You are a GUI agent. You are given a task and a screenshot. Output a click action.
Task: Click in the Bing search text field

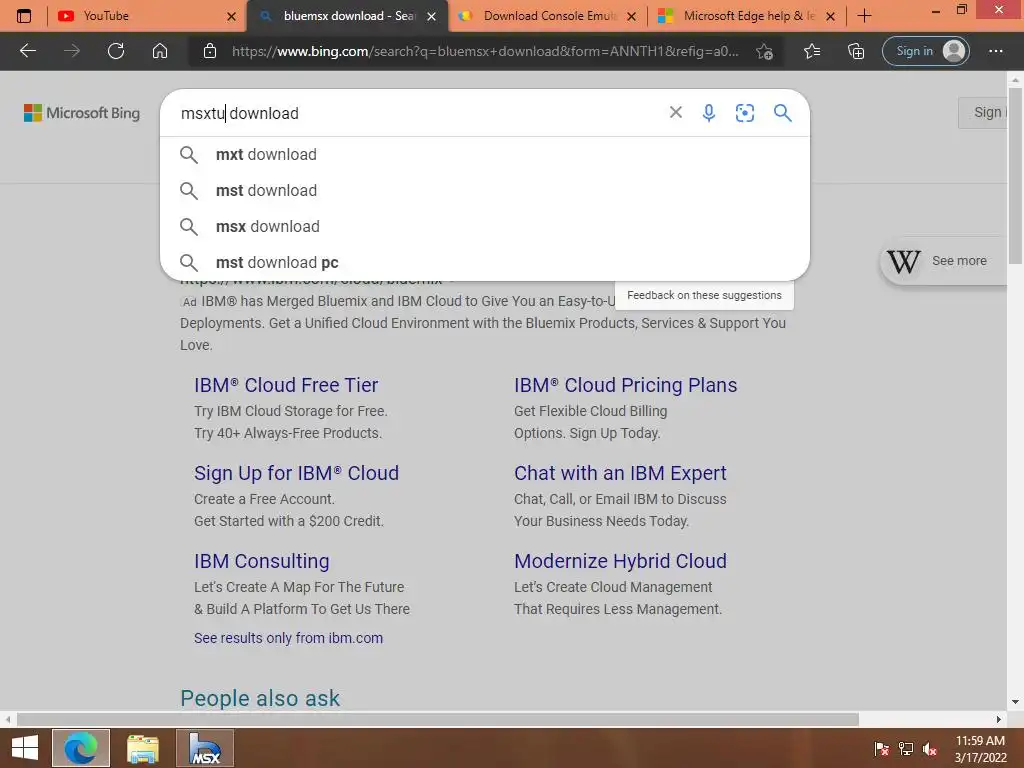click(418, 113)
